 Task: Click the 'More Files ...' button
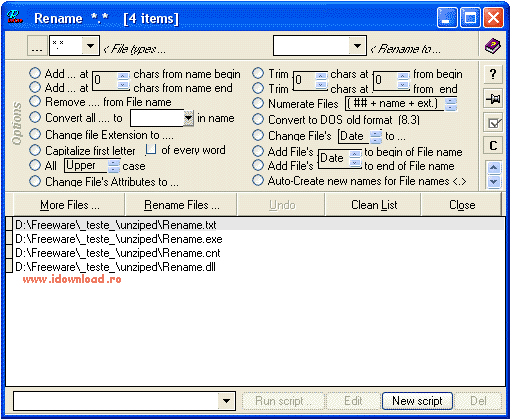(69, 205)
